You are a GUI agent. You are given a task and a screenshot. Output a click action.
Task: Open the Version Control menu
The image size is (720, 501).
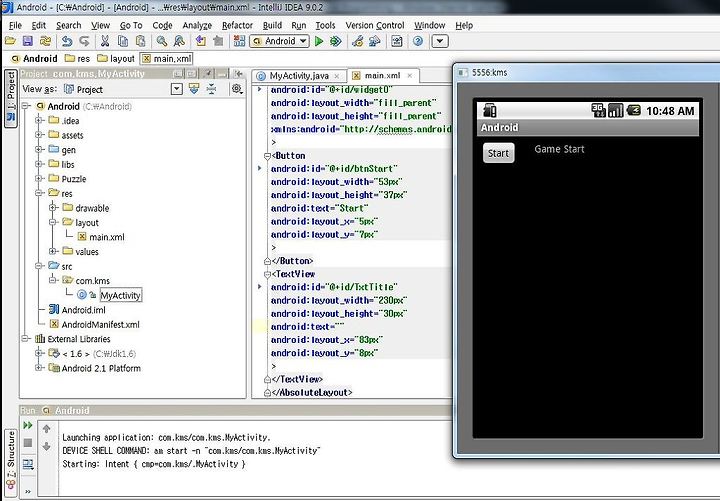[375, 25]
